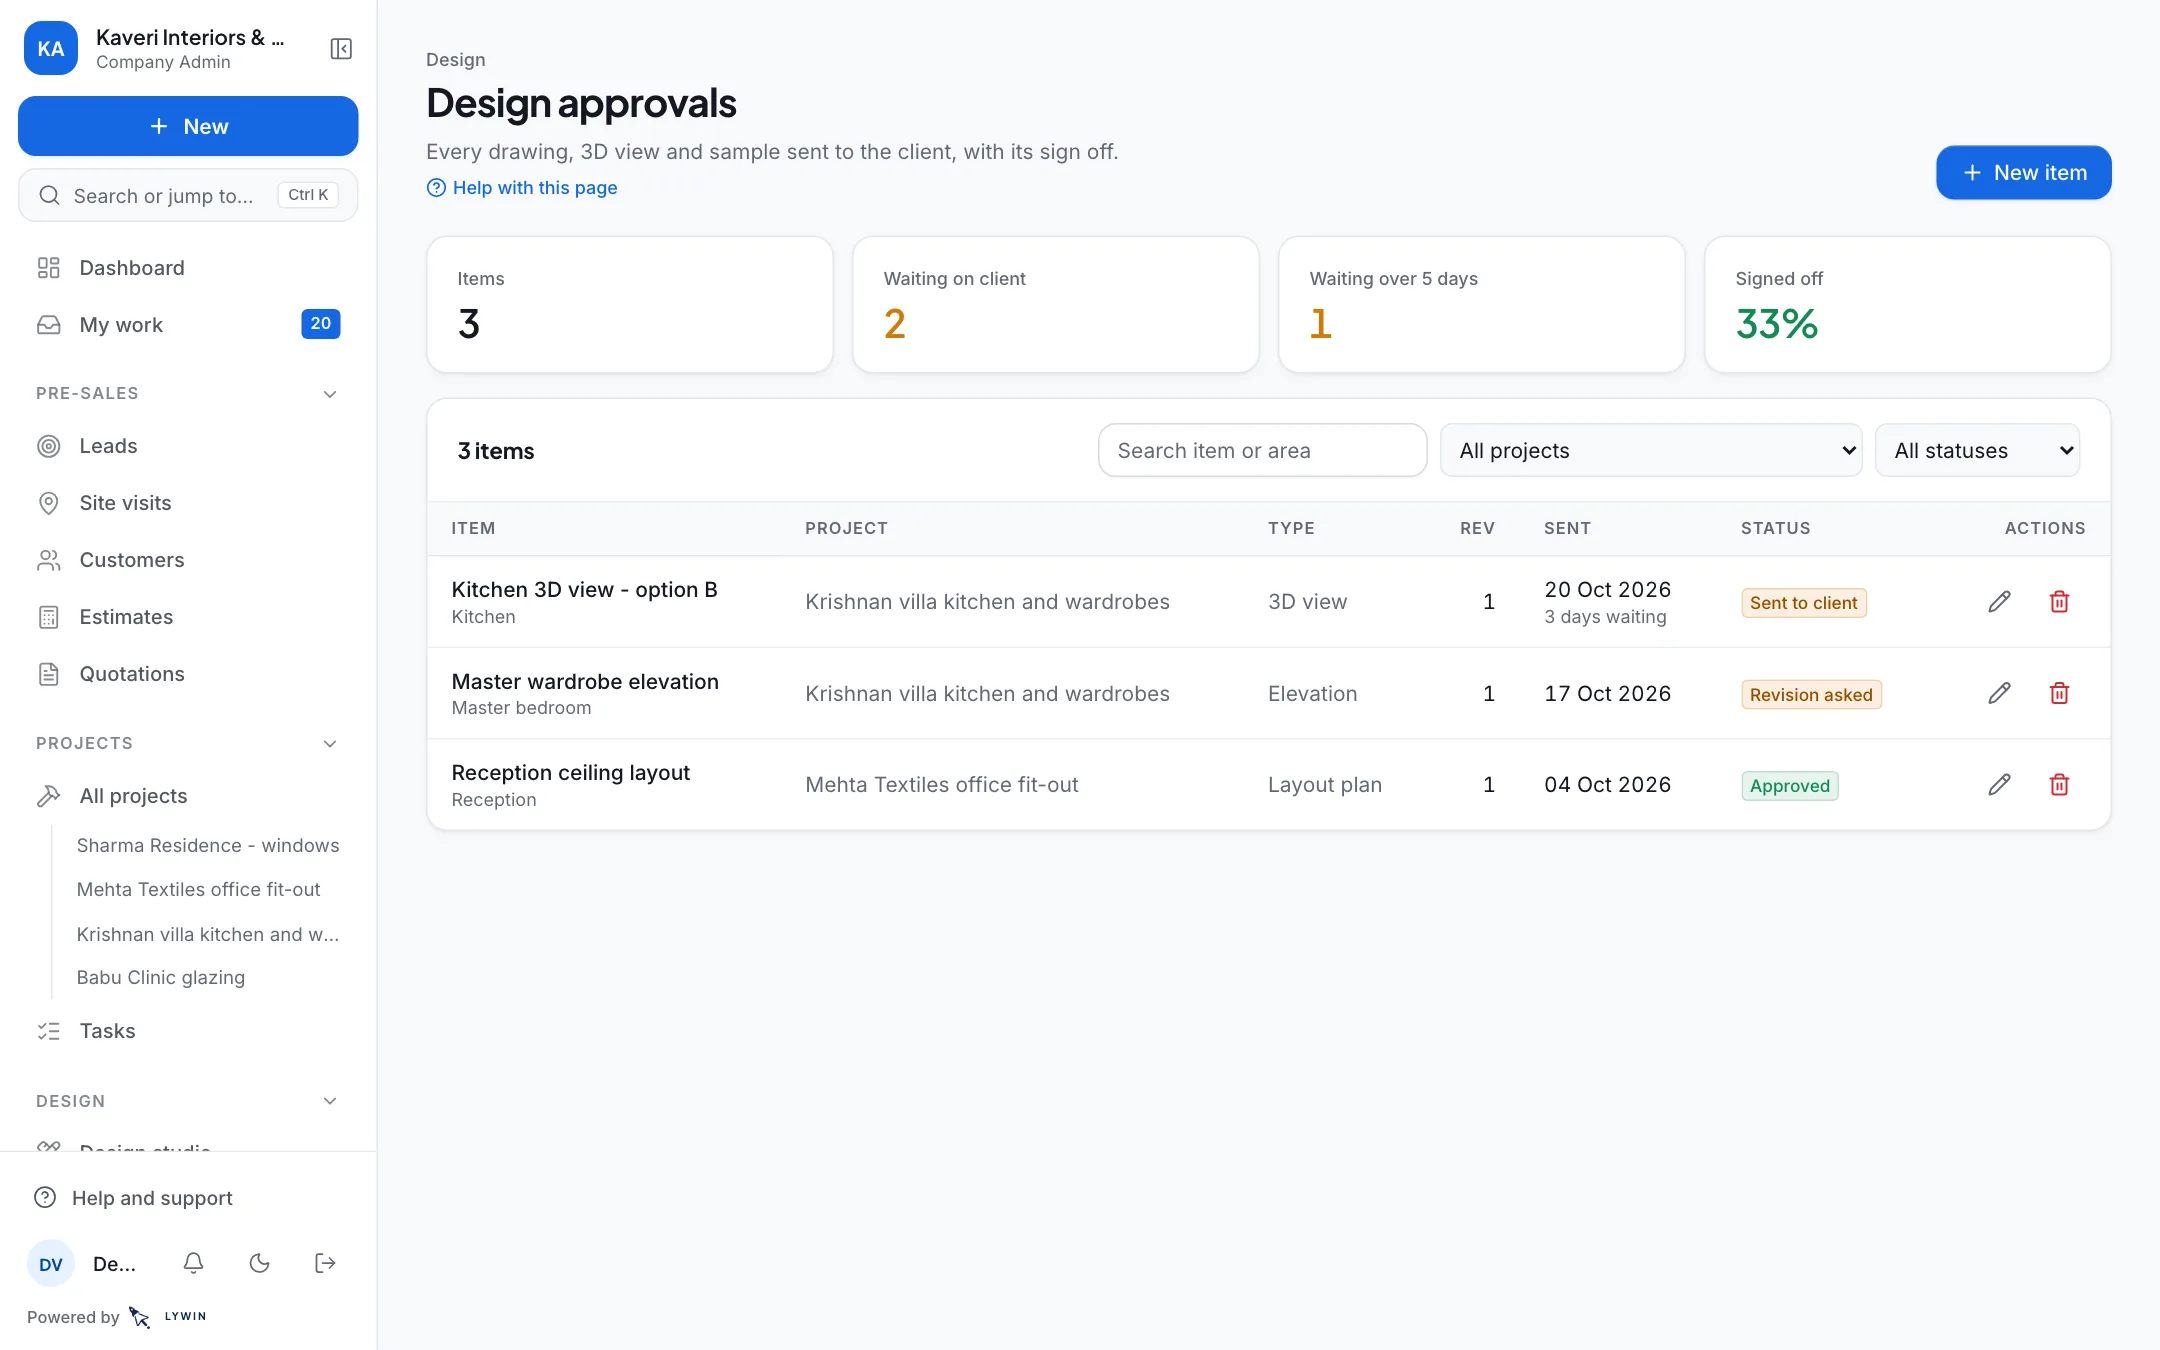Go to Leads

click(188, 446)
